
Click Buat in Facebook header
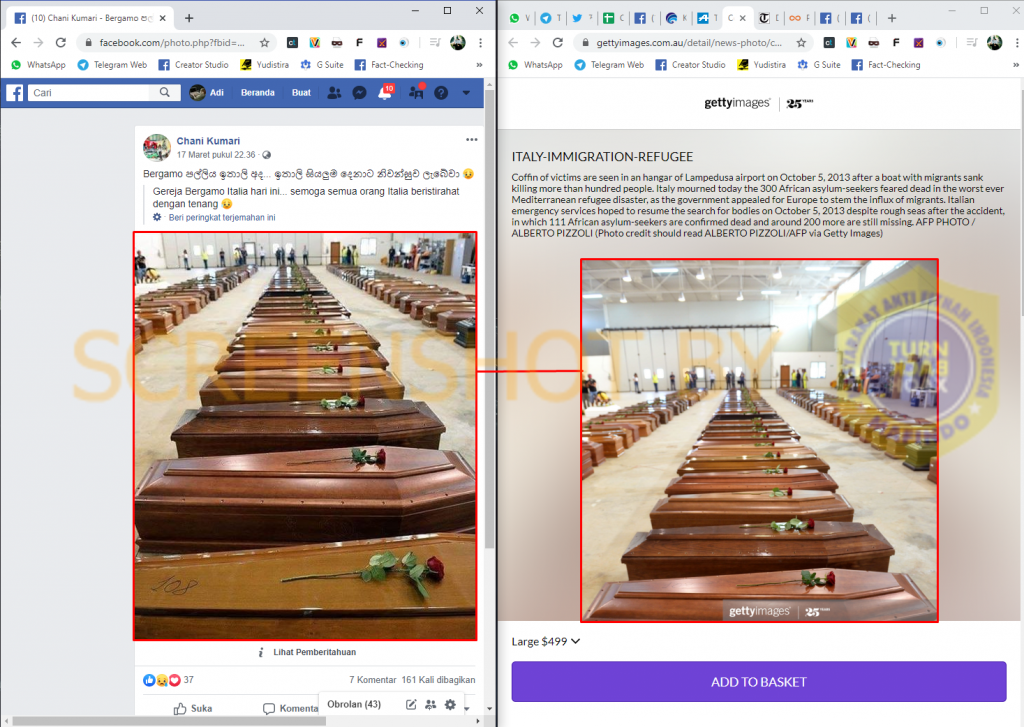[x=301, y=93]
